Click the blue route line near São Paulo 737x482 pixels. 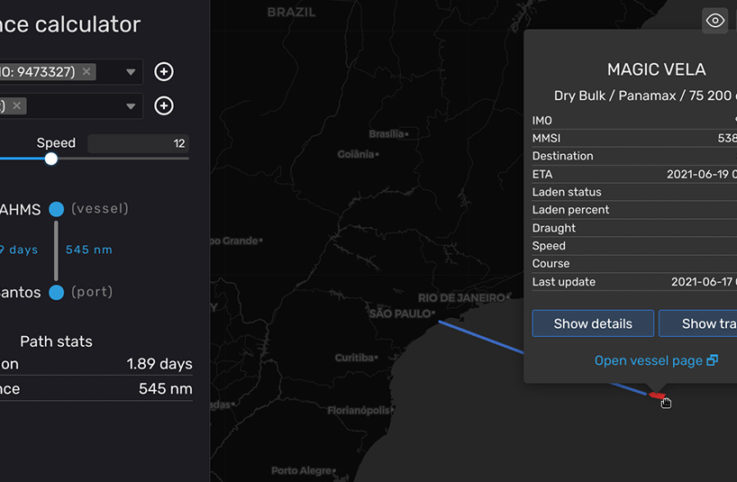[480, 337]
